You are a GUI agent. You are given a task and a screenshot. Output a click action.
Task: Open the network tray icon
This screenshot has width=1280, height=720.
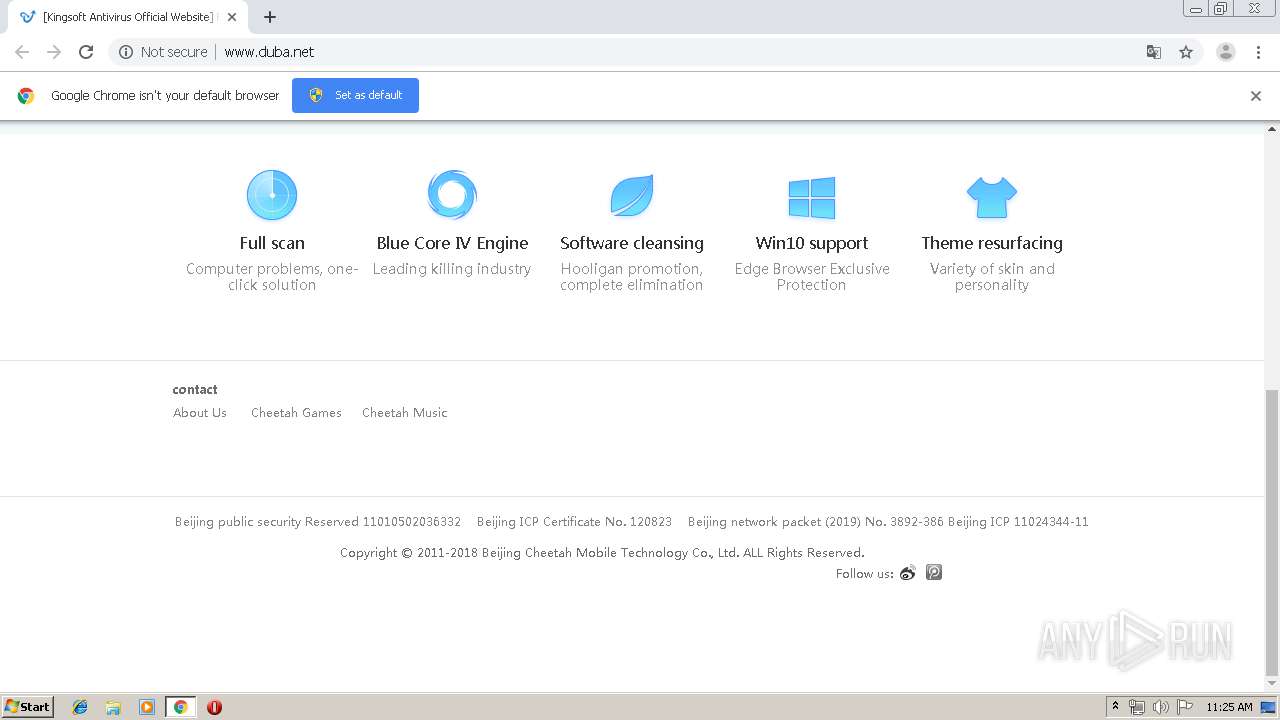1137,707
